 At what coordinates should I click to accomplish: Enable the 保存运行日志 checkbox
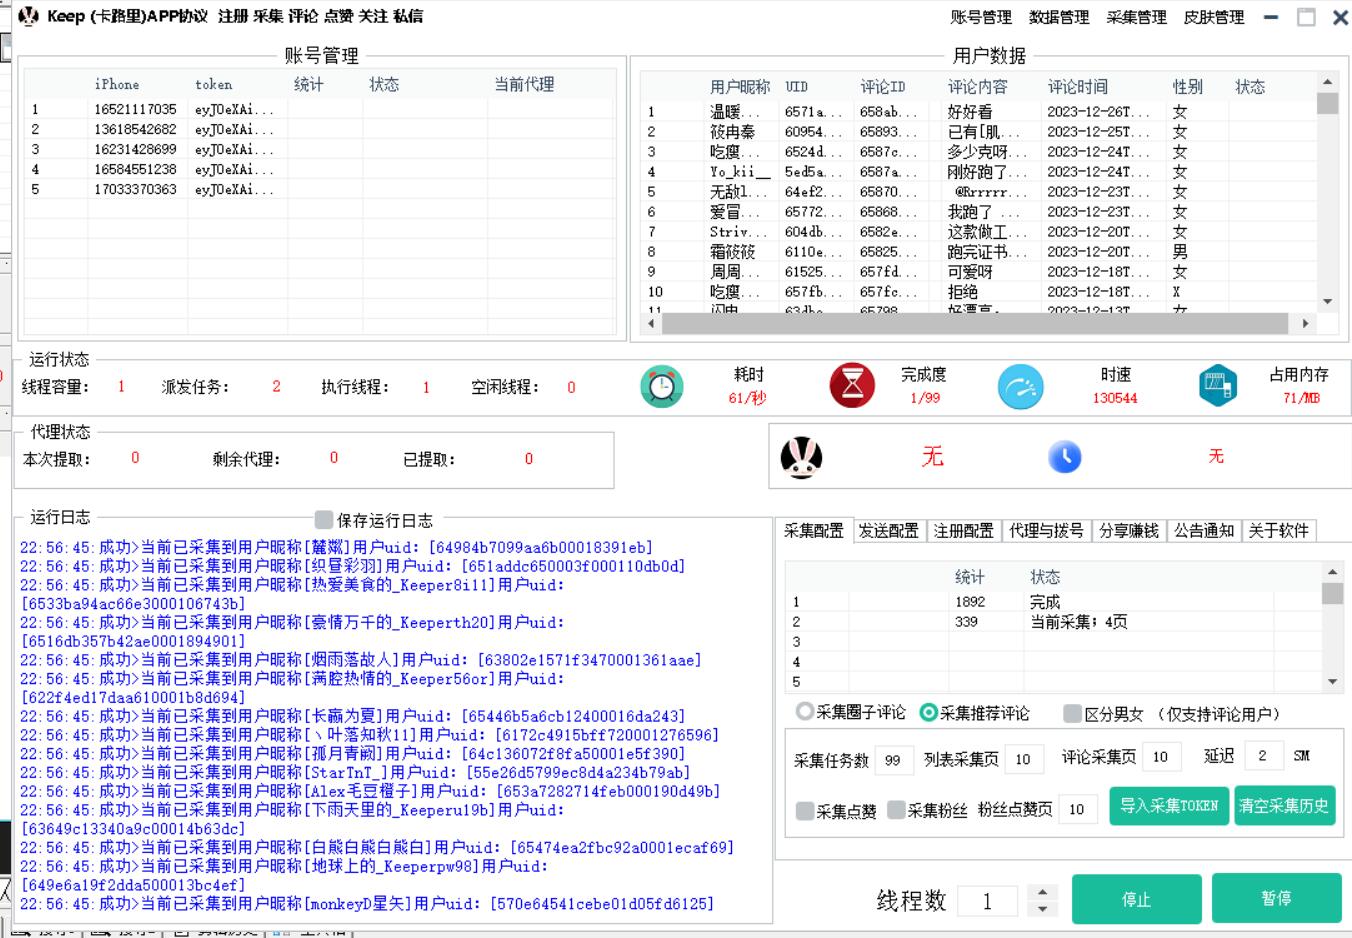coord(324,519)
